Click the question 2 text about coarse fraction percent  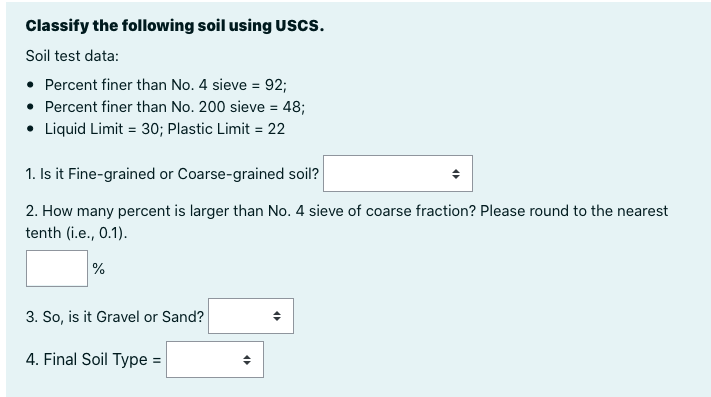[x=346, y=222]
